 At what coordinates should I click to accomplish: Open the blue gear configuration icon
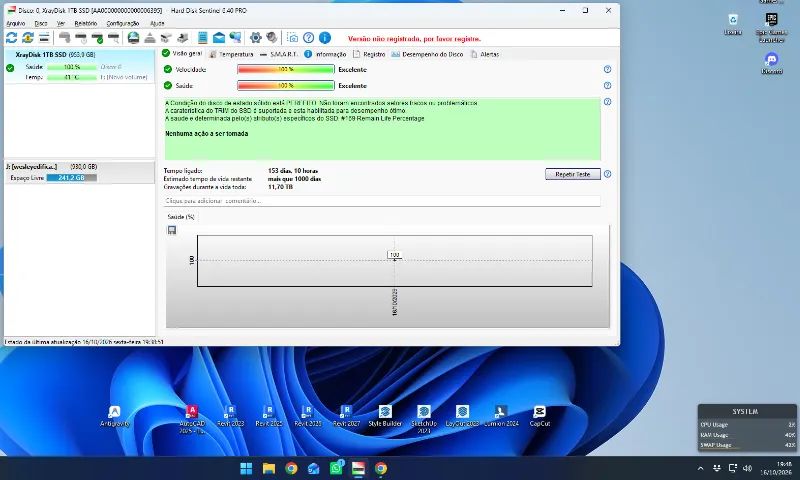(256, 37)
